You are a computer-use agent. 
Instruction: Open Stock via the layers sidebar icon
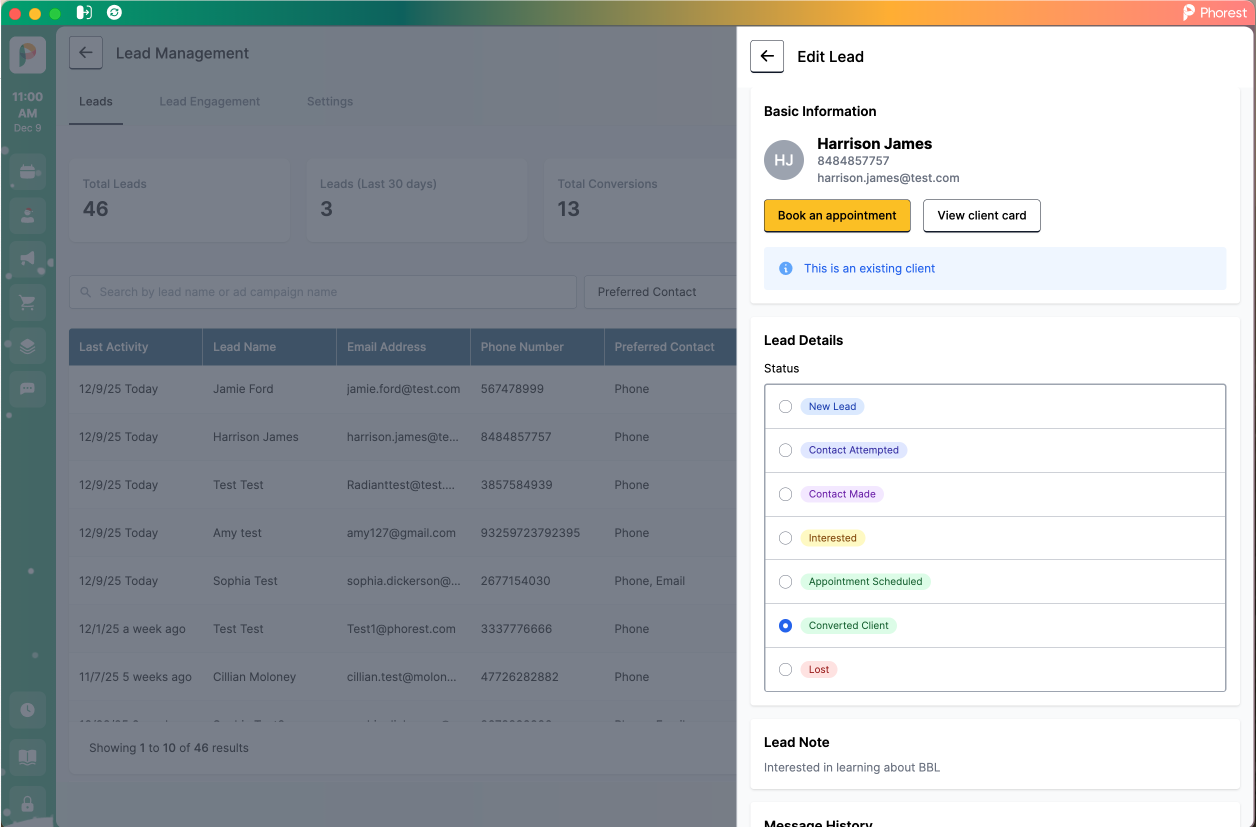pos(27,345)
